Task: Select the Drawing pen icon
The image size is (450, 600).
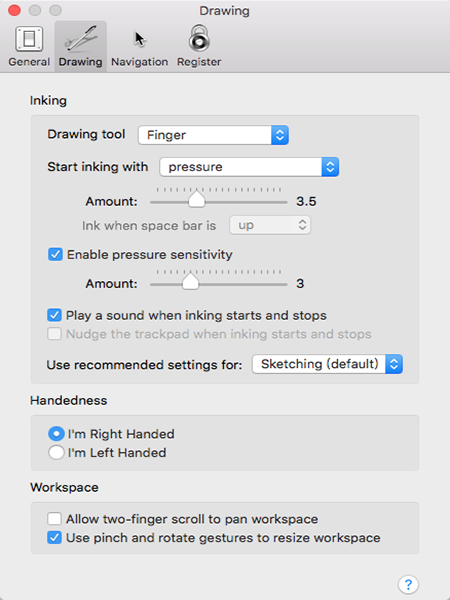Action: coord(80,39)
